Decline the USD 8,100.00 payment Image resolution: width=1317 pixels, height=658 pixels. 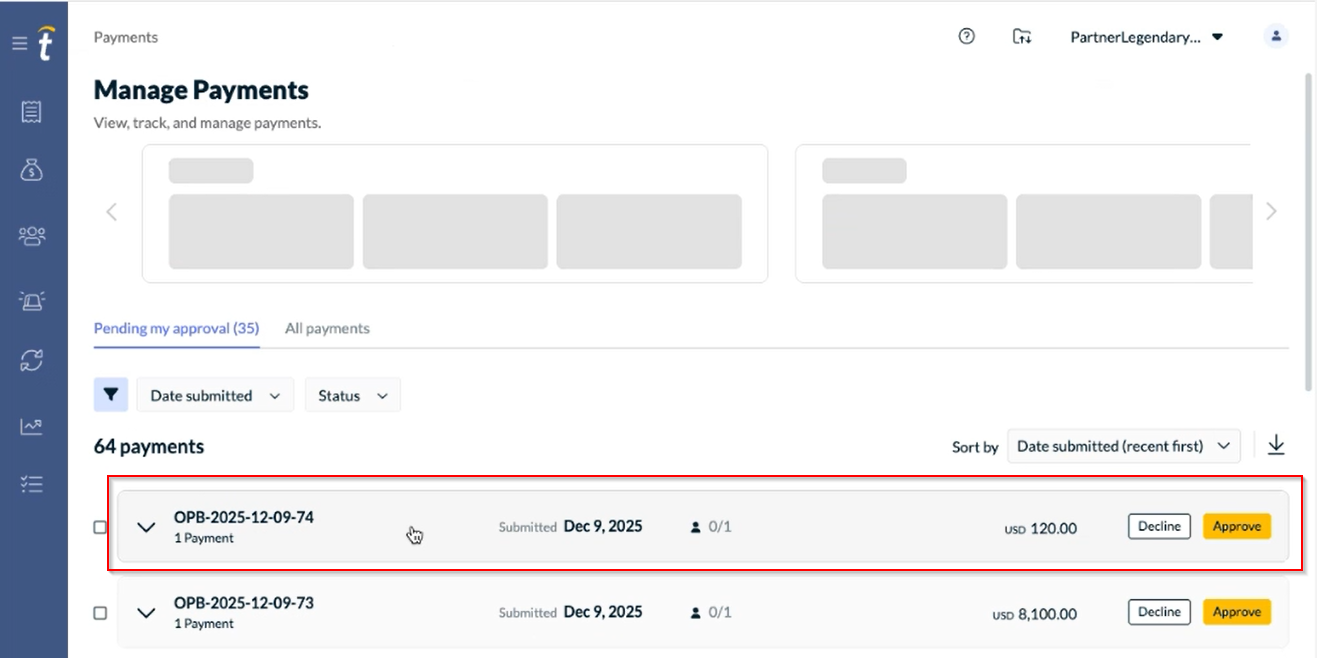pos(1159,612)
